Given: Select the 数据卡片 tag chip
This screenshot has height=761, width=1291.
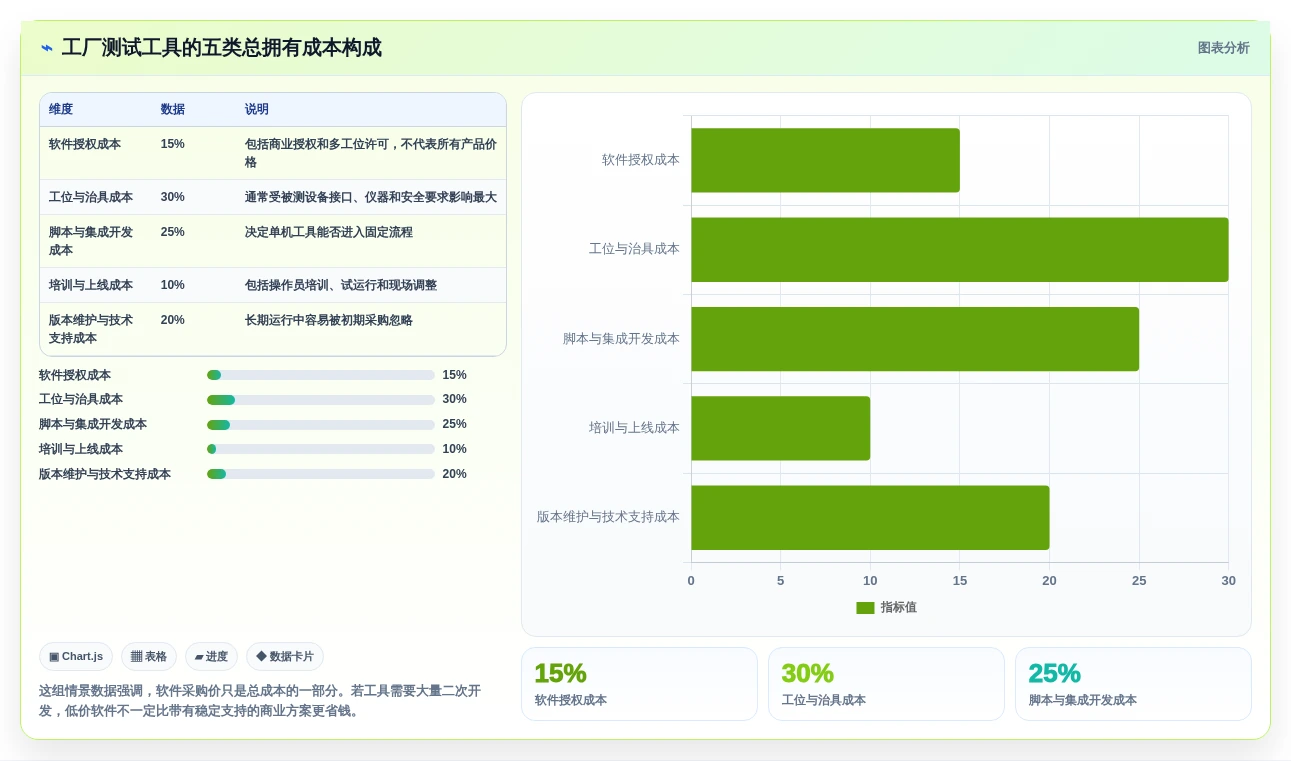Looking at the screenshot, I should pos(285,657).
